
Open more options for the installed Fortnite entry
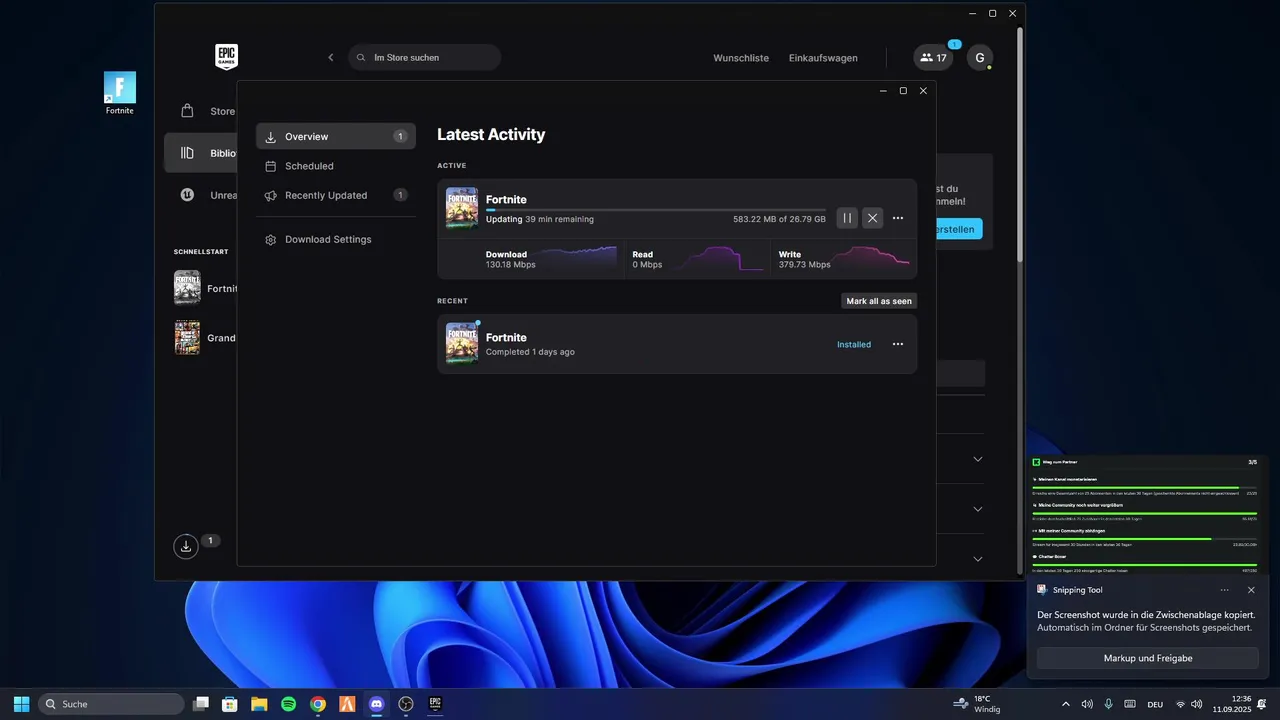898,344
